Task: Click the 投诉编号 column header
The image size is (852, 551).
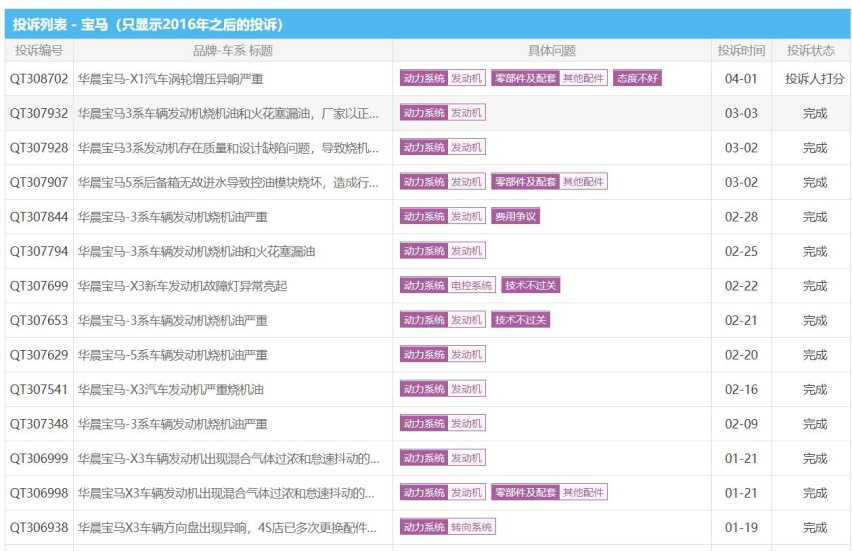Action: coord(39,51)
